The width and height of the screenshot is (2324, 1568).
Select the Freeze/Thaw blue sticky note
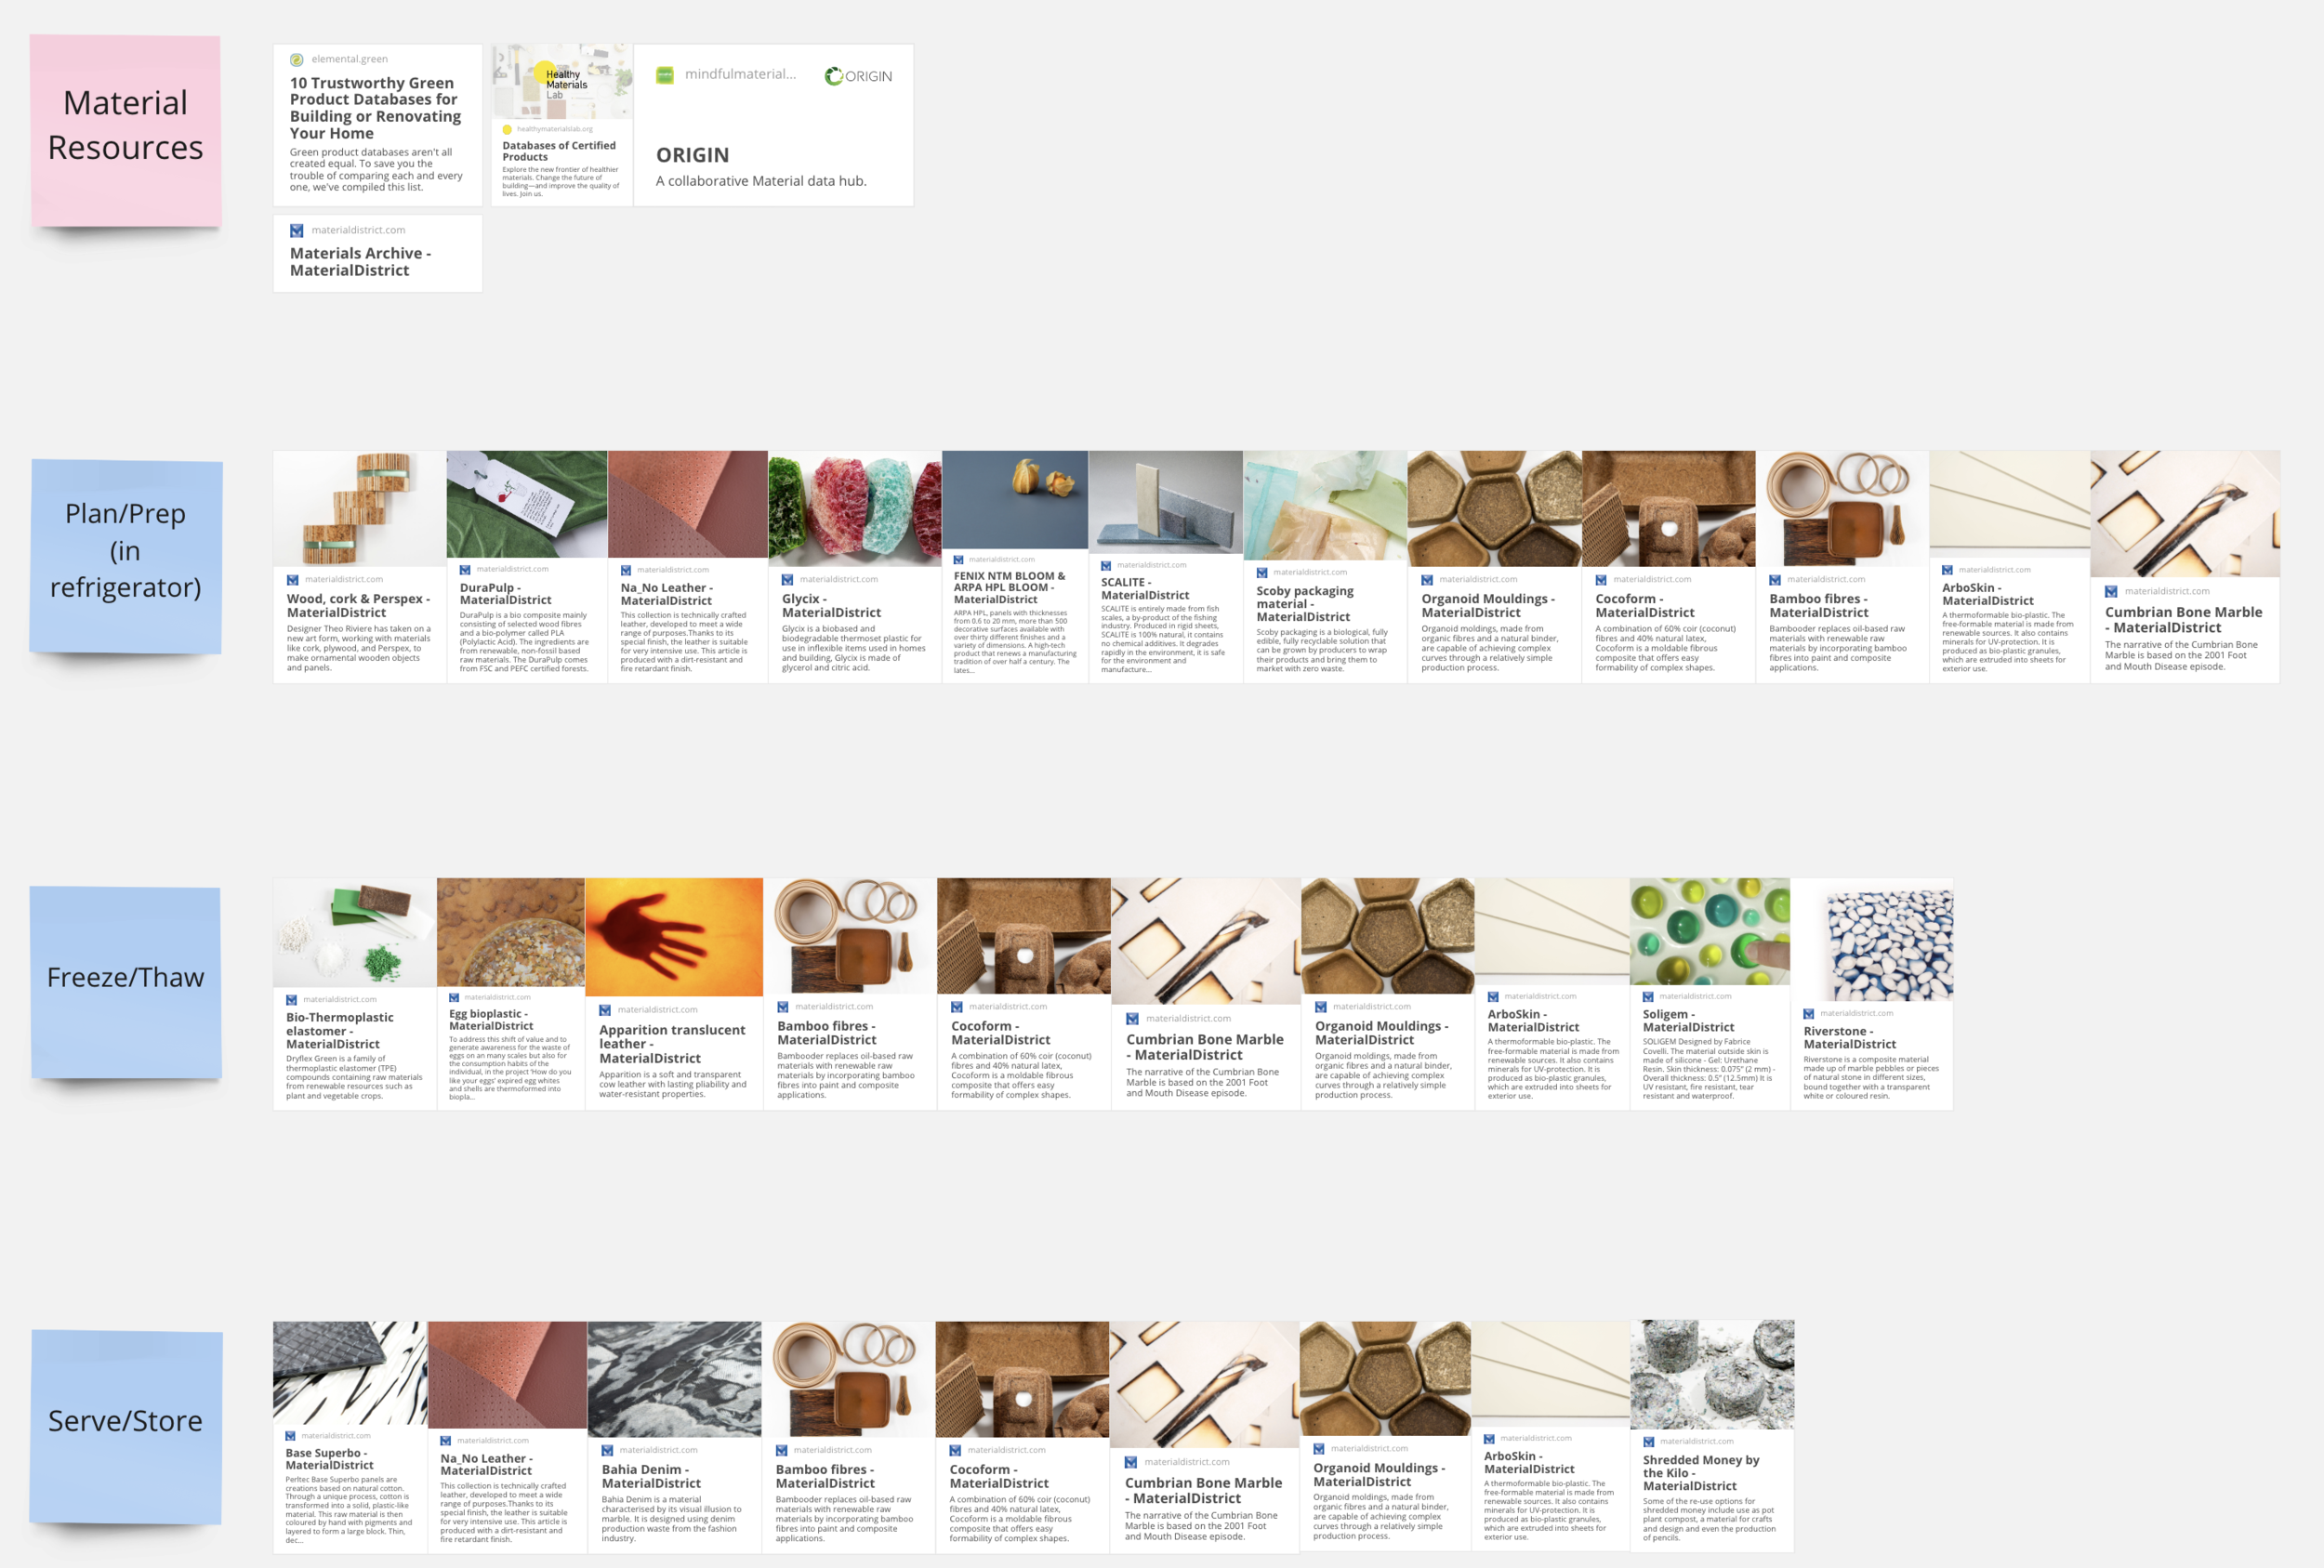click(126, 980)
